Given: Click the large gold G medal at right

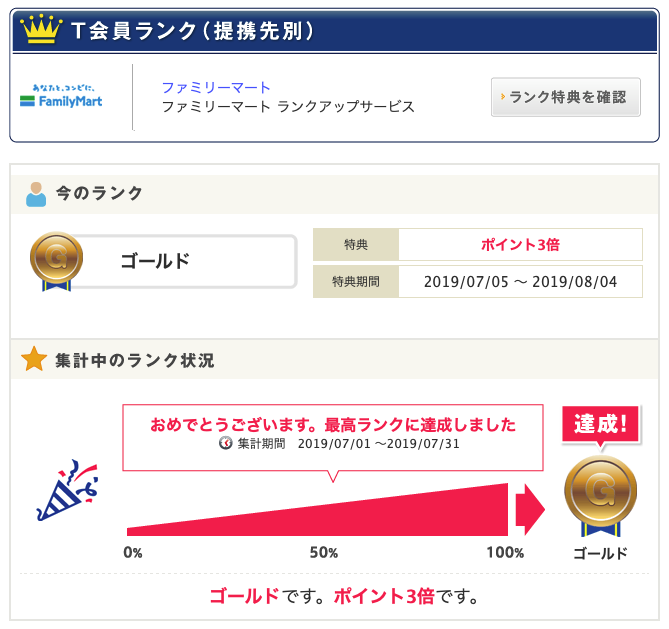Looking at the screenshot, I should [x=600, y=495].
